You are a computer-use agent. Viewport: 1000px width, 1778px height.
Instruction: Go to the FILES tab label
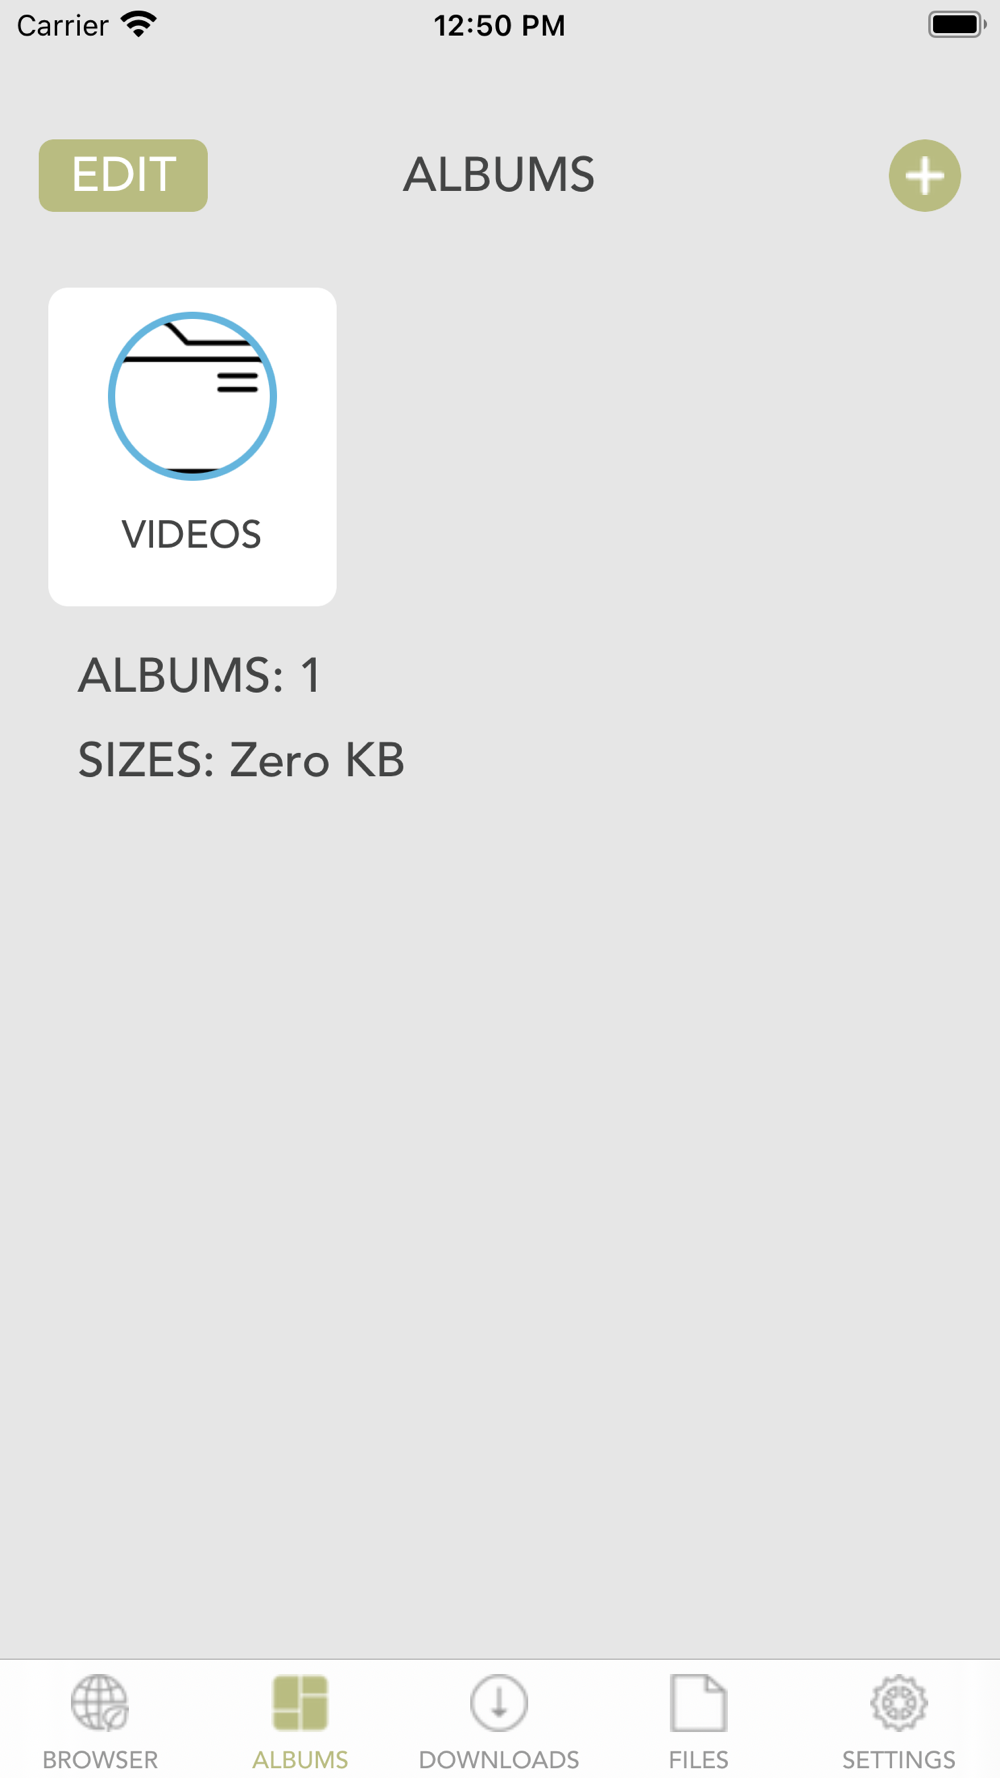698,1759
